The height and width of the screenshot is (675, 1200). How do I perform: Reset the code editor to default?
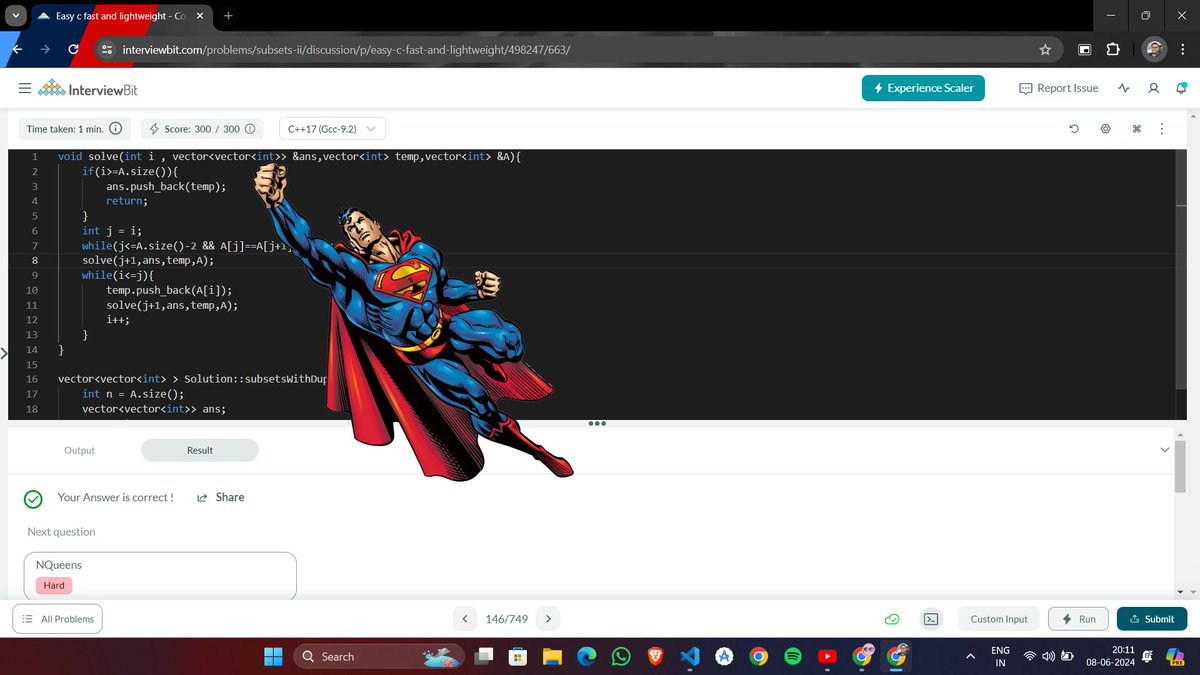pos(1073,129)
